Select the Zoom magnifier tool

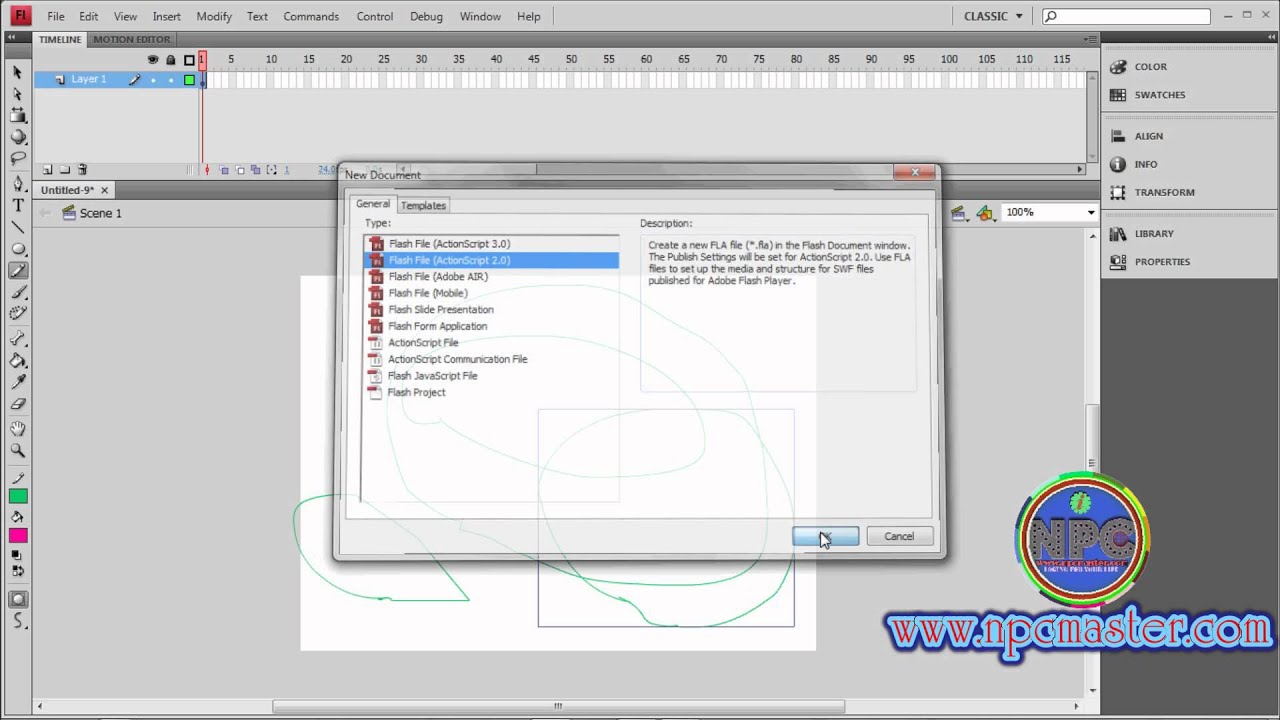pos(17,451)
